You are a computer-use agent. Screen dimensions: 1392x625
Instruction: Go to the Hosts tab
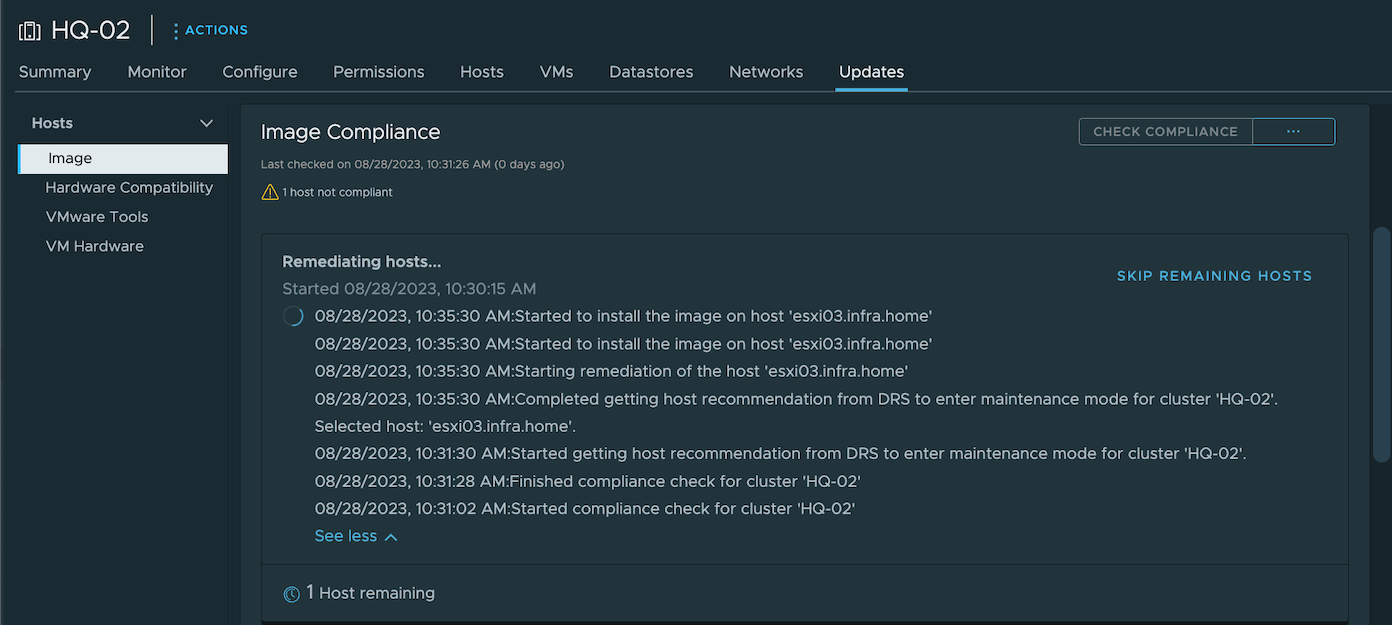(x=482, y=72)
